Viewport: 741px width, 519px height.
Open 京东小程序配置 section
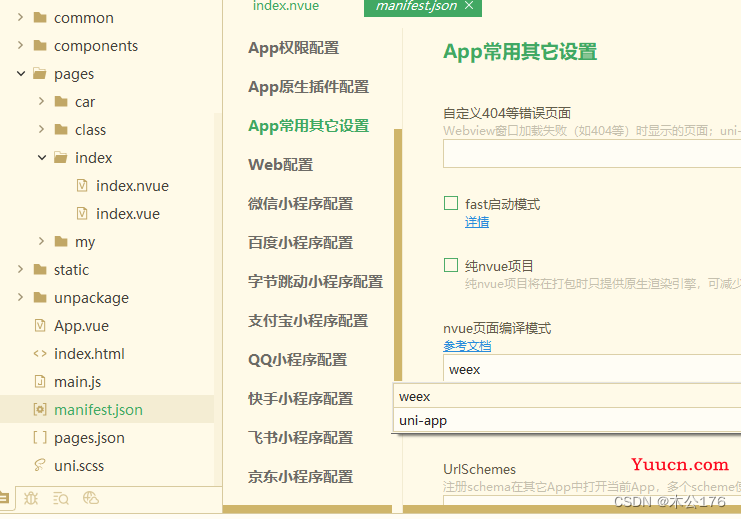[x=301, y=476]
